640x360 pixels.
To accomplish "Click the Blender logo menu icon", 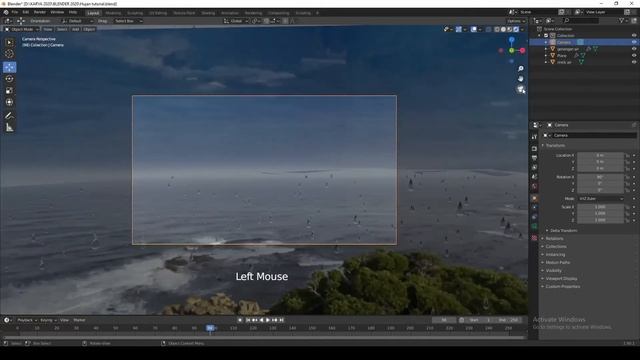I will pos(6,12).
